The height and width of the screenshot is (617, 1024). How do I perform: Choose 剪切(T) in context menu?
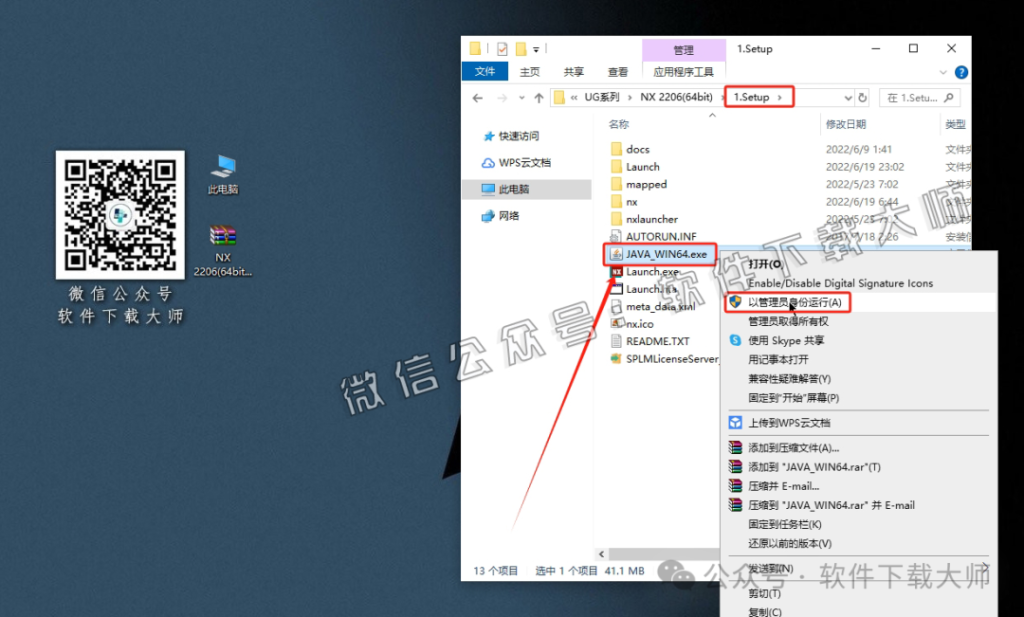(765, 593)
